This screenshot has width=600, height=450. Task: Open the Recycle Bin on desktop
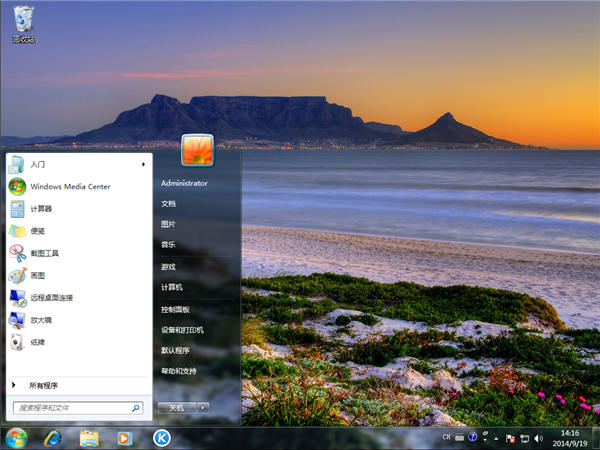click(22, 22)
